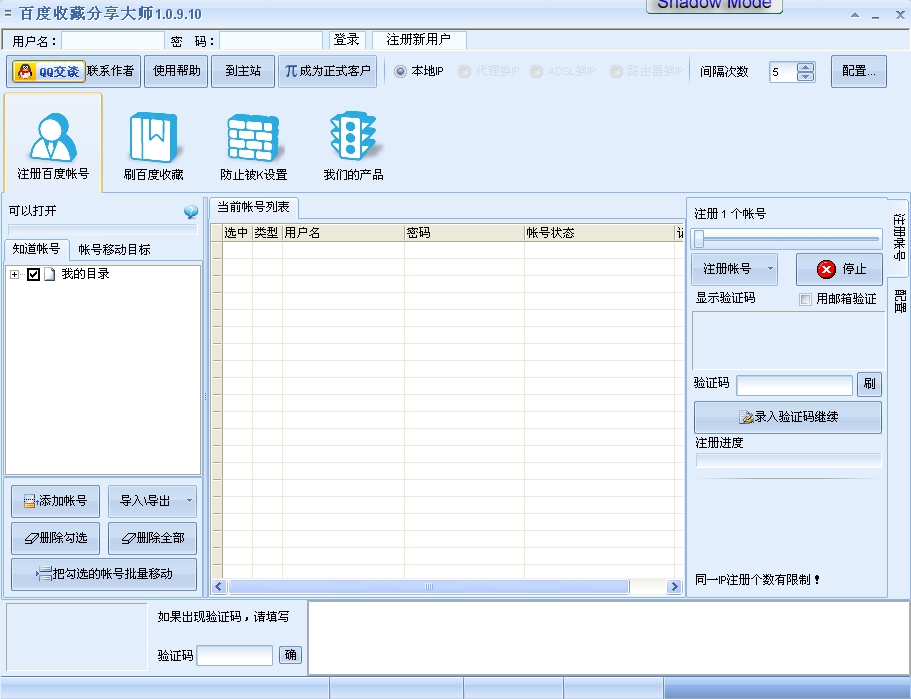
Task: Click the 类型 column header
Action: [267, 233]
